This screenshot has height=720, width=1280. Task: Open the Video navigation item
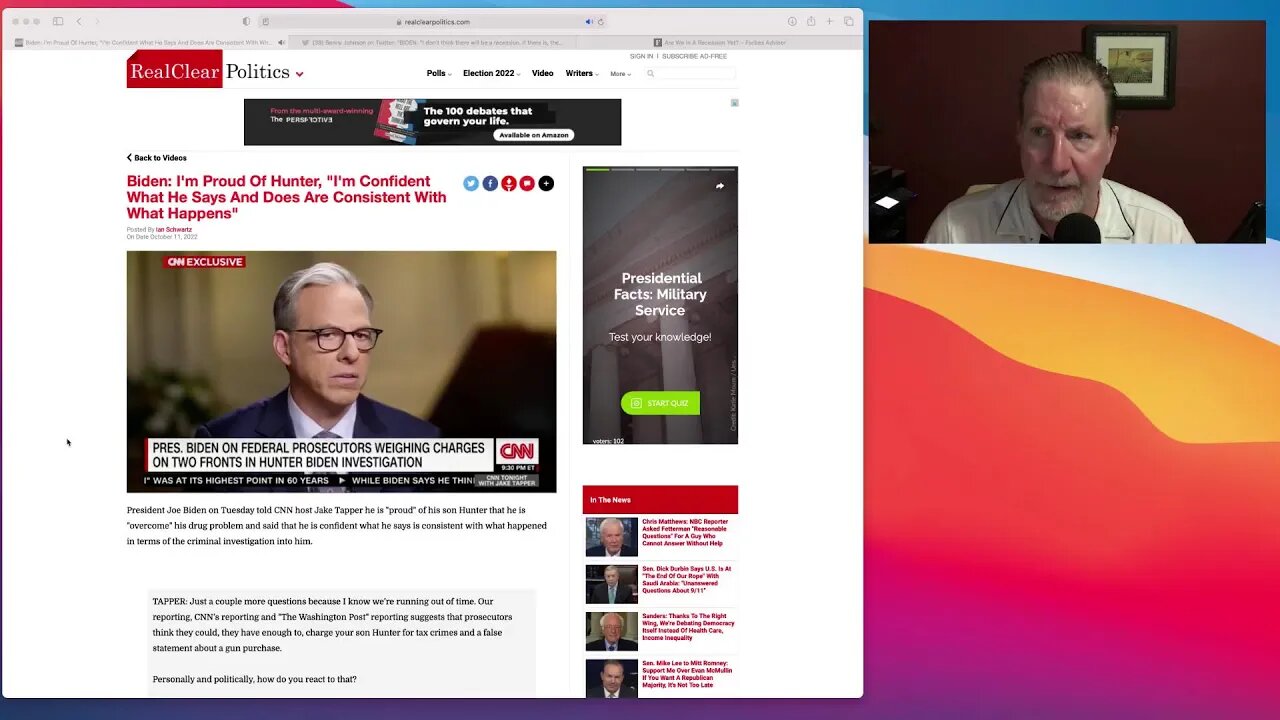(x=542, y=73)
